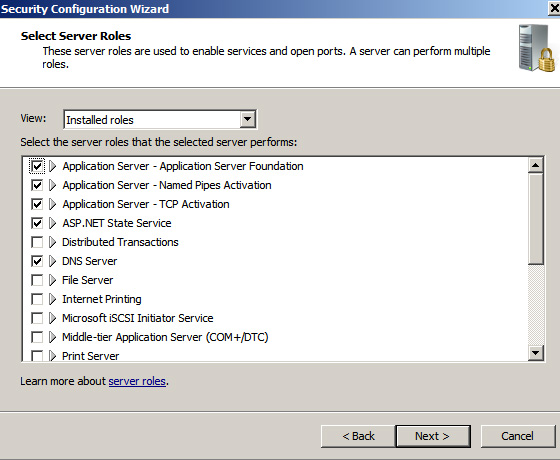
Task: Select 'Internet Printing' row text
Action: [x=102, y=299]
